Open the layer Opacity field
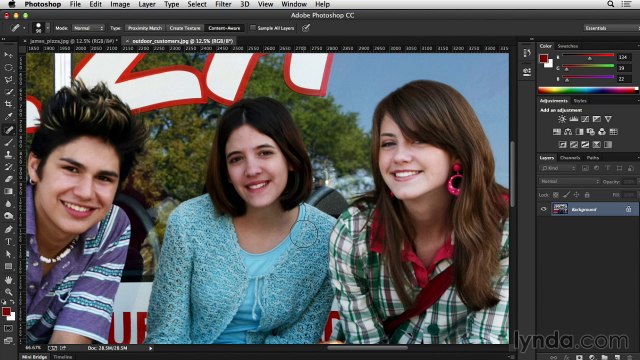640x360 pixels. pyautogui.click(x=629, y=181)
